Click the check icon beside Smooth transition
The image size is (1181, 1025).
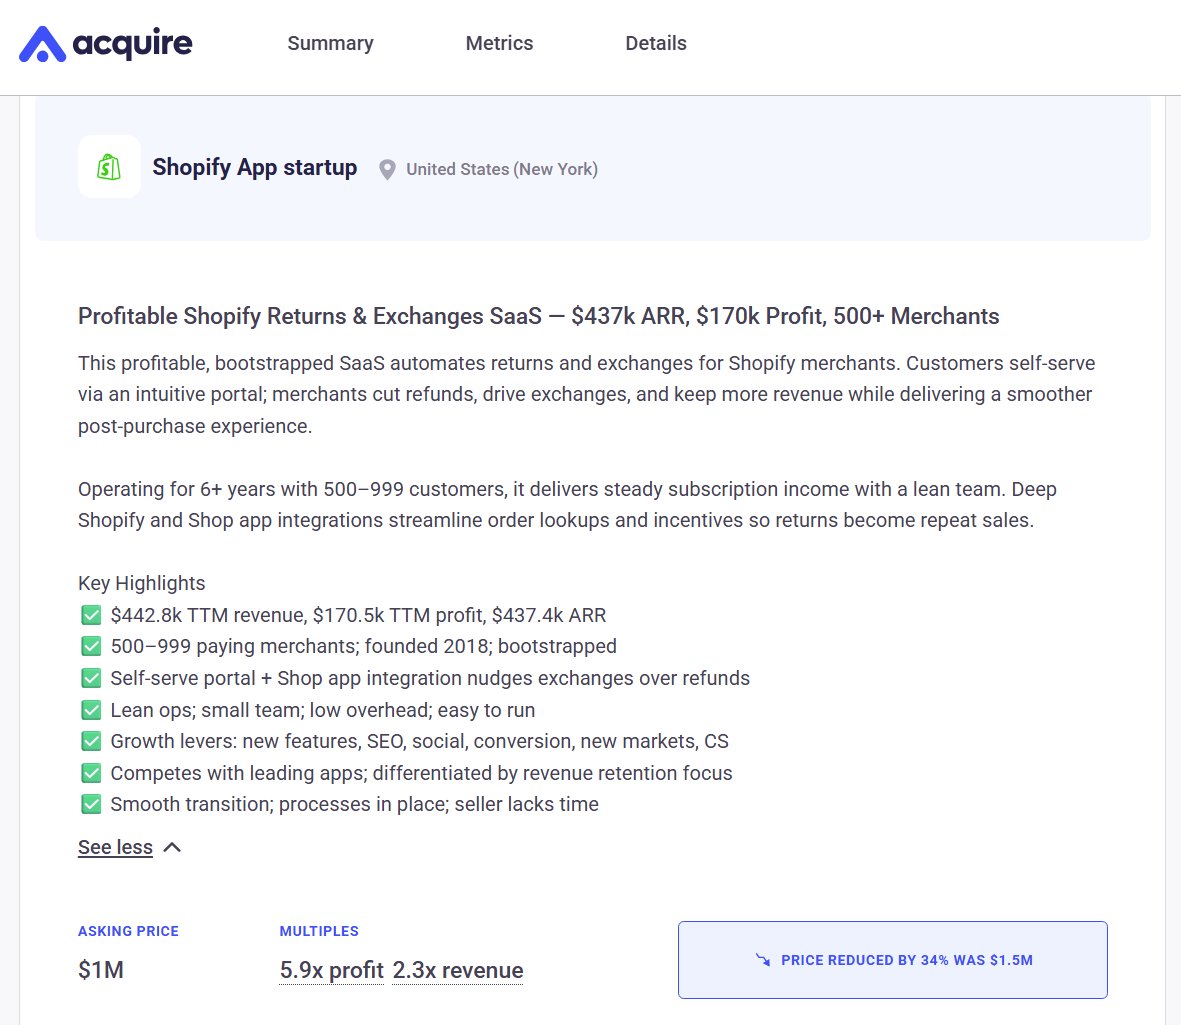[91, 804]
